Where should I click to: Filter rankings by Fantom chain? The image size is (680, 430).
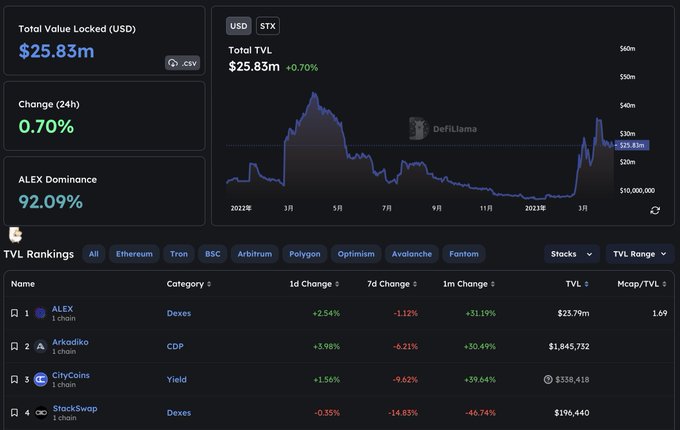(464, 254)
